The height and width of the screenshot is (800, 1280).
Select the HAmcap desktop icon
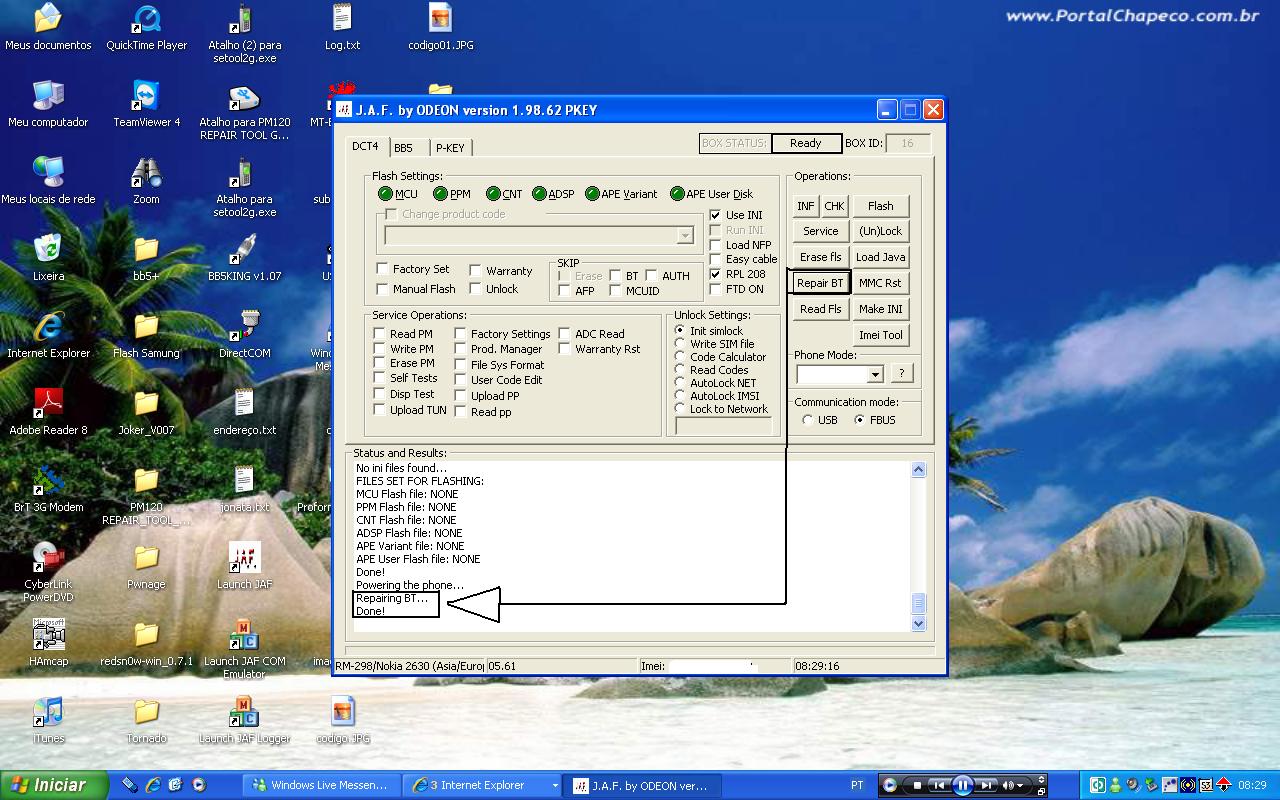tap(48, 643)
